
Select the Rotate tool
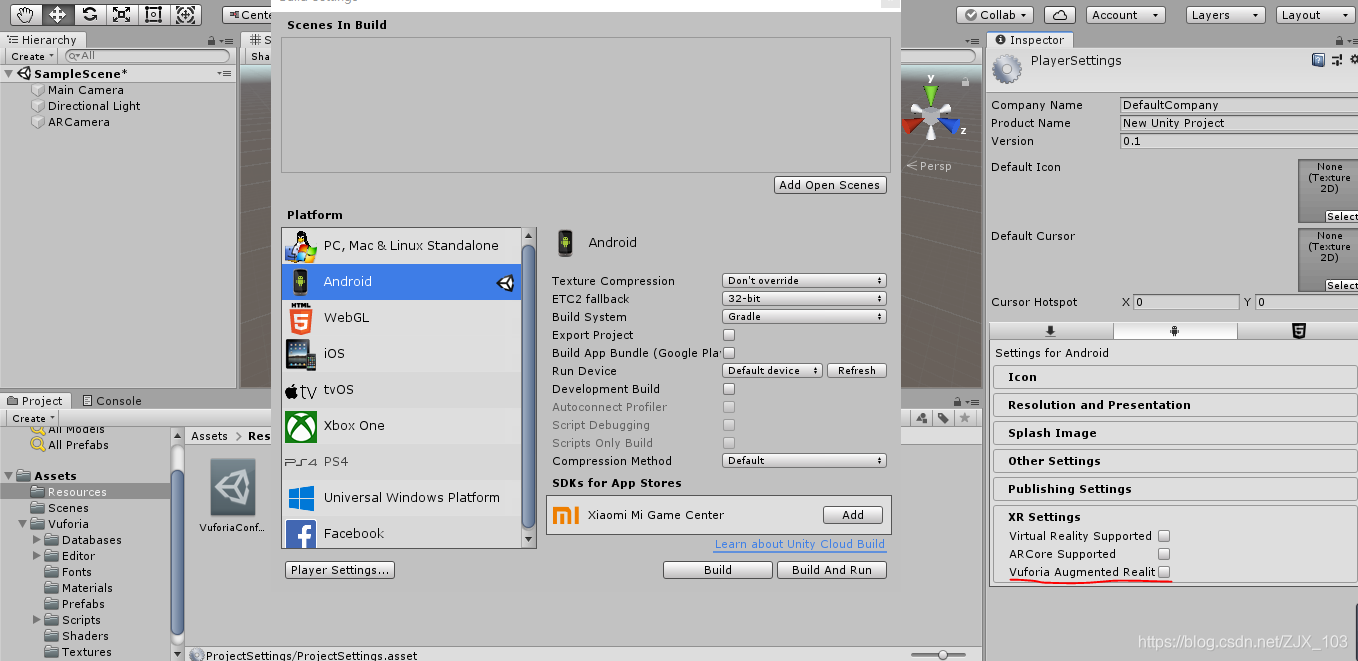(x=90, y=14)
